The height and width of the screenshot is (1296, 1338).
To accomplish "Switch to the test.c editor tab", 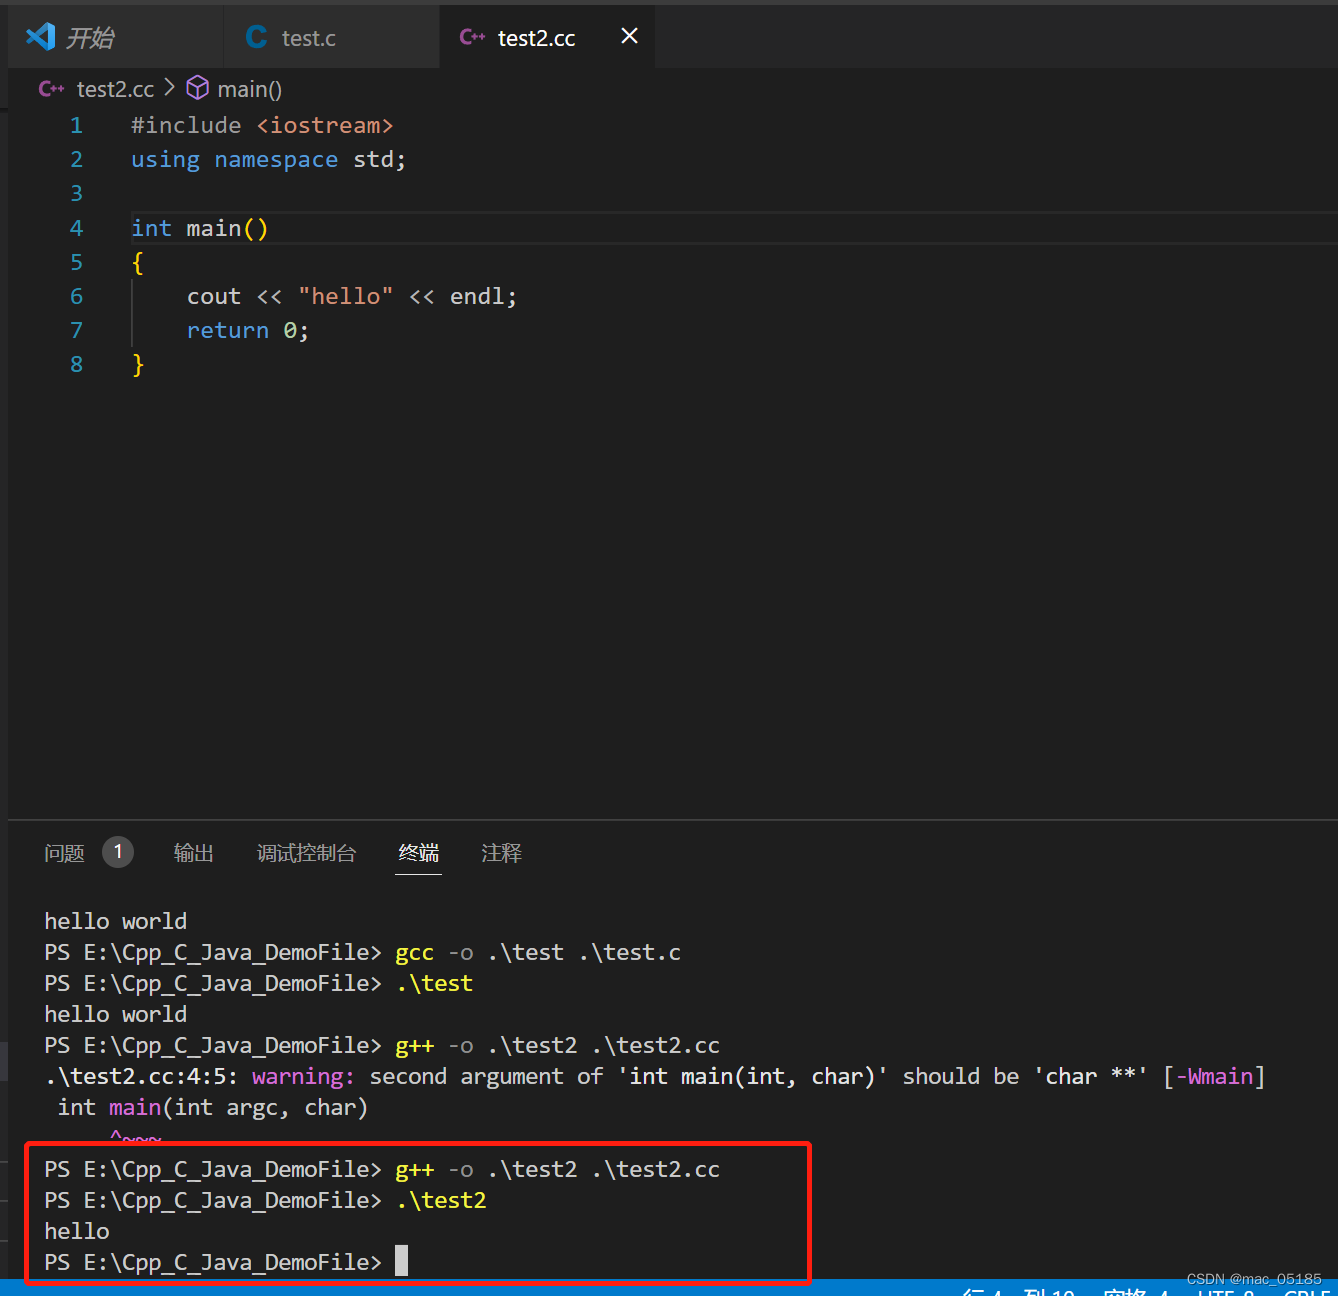I will [331, 38].
